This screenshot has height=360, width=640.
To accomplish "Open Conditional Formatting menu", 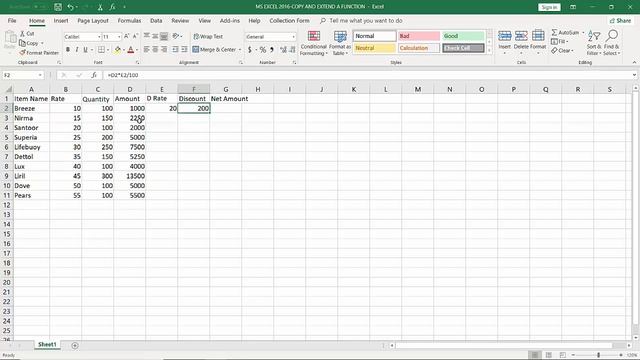I will (x=313, y=43).
